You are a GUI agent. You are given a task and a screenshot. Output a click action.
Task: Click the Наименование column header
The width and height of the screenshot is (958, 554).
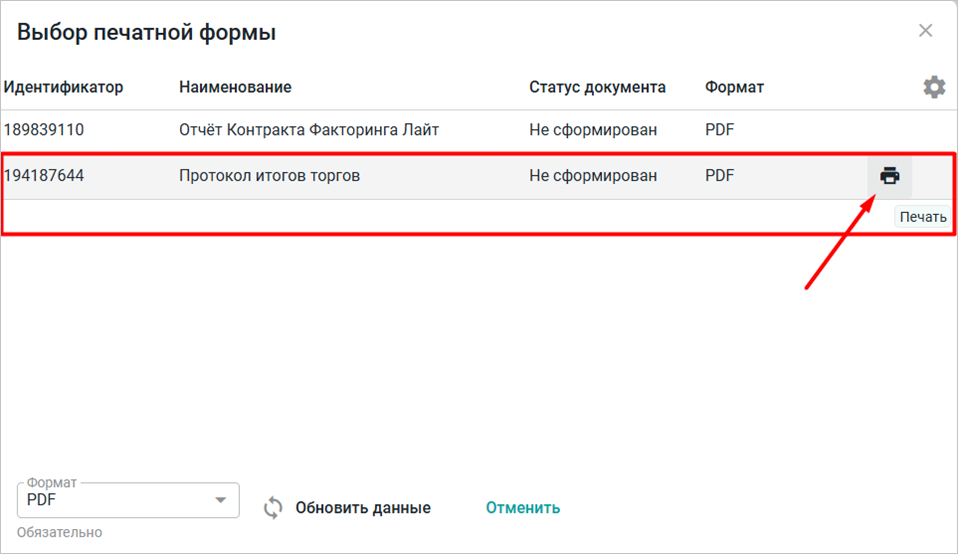[235, 87]
